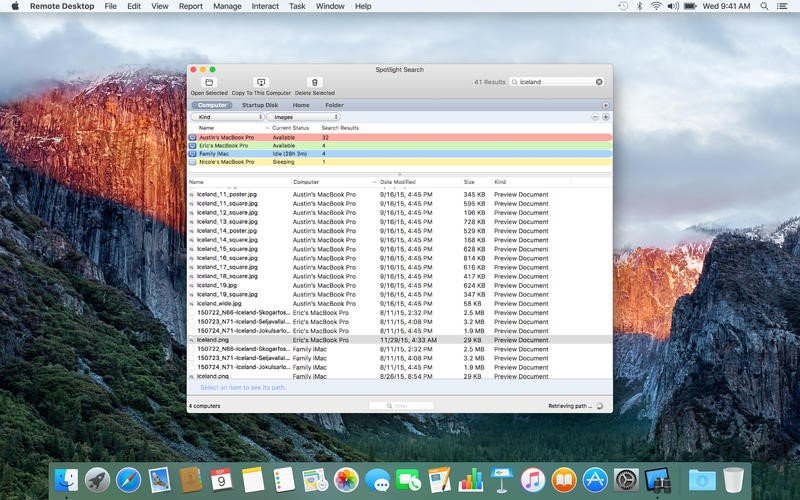Click the Copy To This Computer icon
Image resolution: width=800 pixels, height=500 pixels.
pyautogui.click(x=261, y=82)
